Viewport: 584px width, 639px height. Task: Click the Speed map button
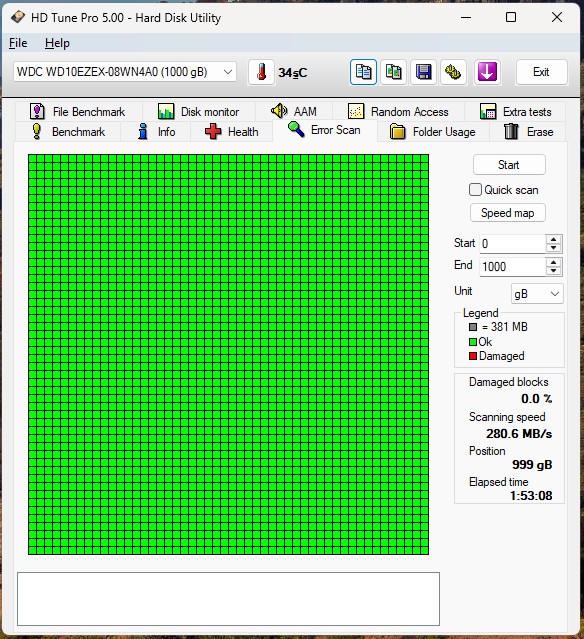click(x=508, y=213)
